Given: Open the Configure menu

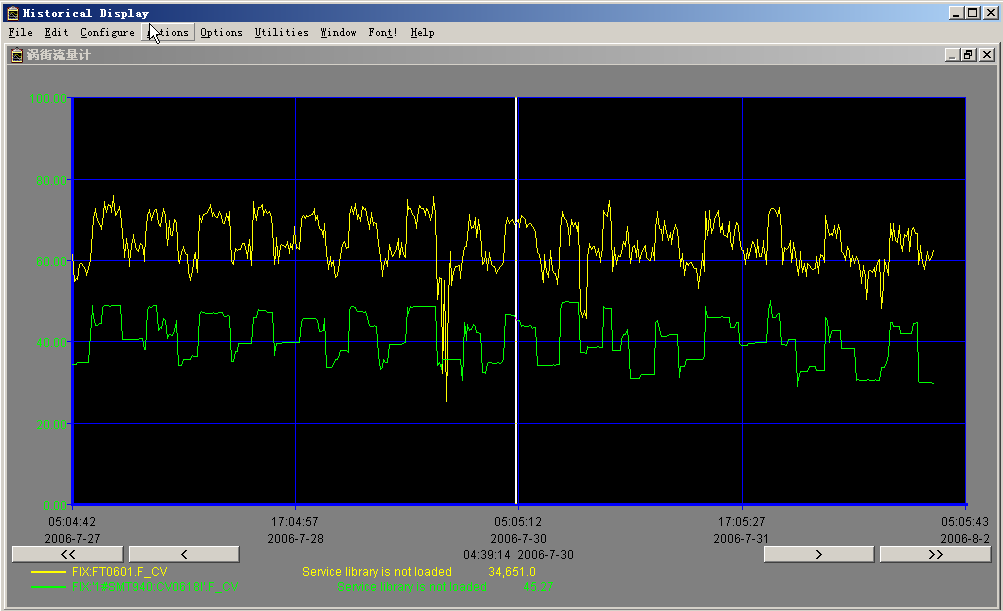Looking at the screenshot, I should 107,32.
